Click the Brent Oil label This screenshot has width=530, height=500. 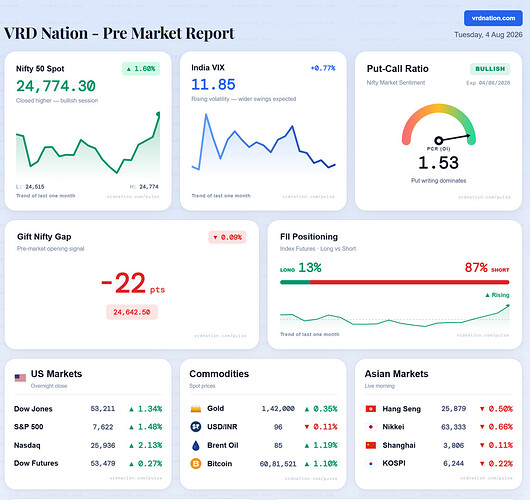[223, 446]
